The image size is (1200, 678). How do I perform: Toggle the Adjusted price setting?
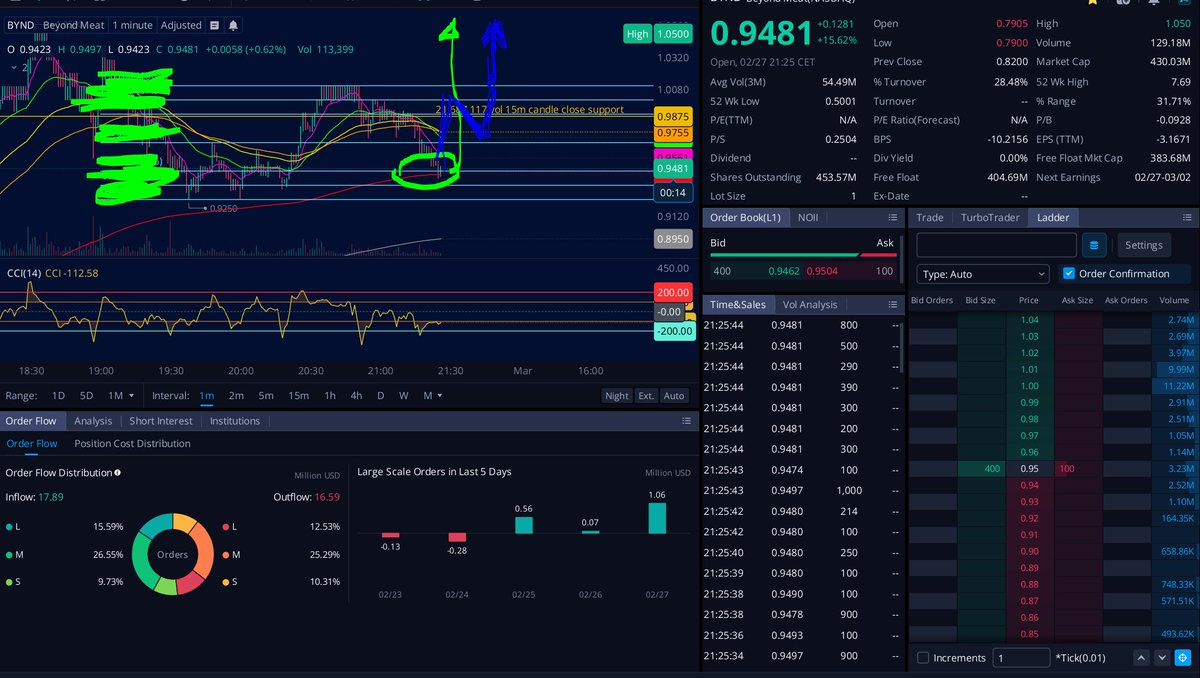tap(181, 25)
